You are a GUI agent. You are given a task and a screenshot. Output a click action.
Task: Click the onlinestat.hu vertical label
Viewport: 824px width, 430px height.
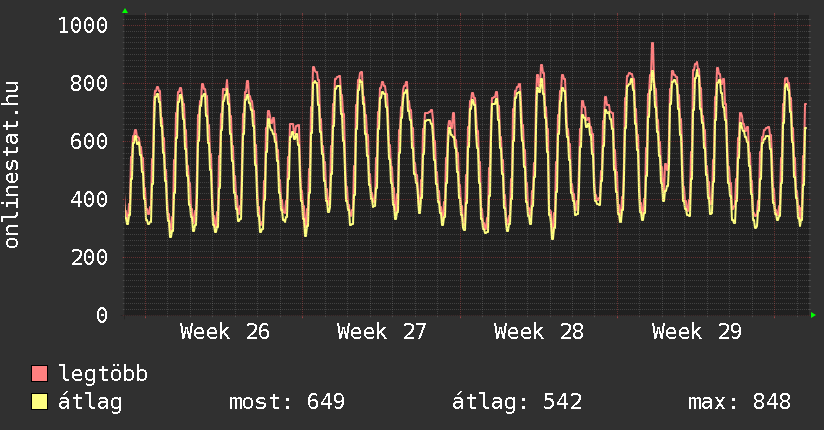click(x=12, y=164)
